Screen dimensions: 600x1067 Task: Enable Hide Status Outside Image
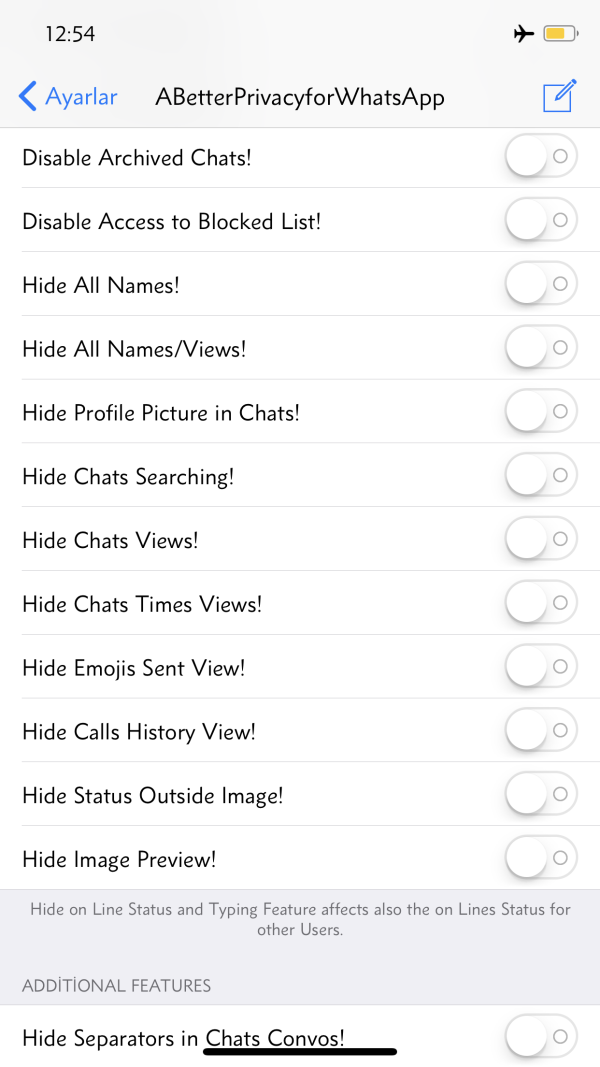541,795
